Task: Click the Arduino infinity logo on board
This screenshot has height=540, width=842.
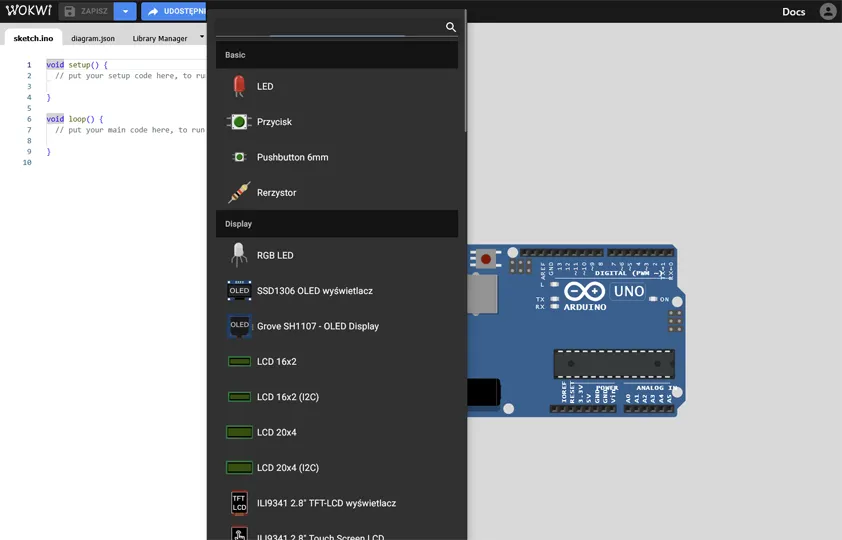Action: pyautogui.click(x=584, y=291)
